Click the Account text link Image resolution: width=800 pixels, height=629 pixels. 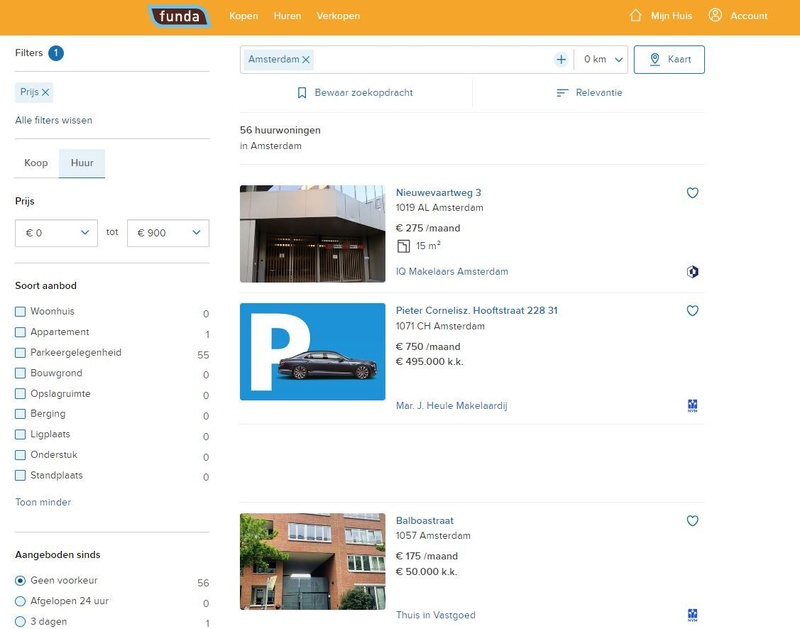click(748, 16)
